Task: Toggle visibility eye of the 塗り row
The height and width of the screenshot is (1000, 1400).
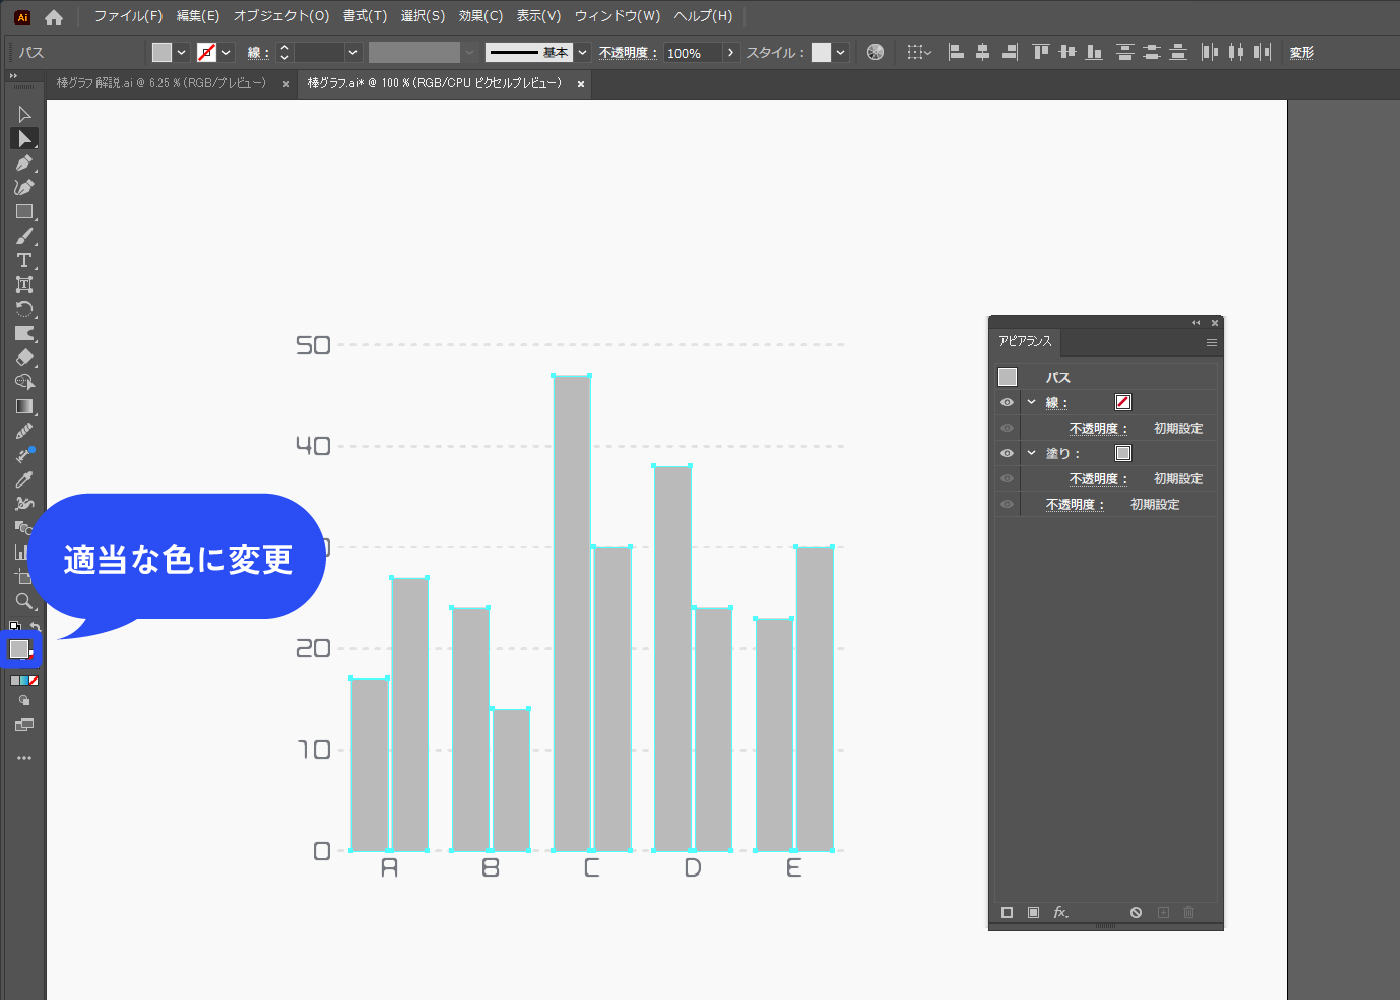Action: [x=1007, y=453]
